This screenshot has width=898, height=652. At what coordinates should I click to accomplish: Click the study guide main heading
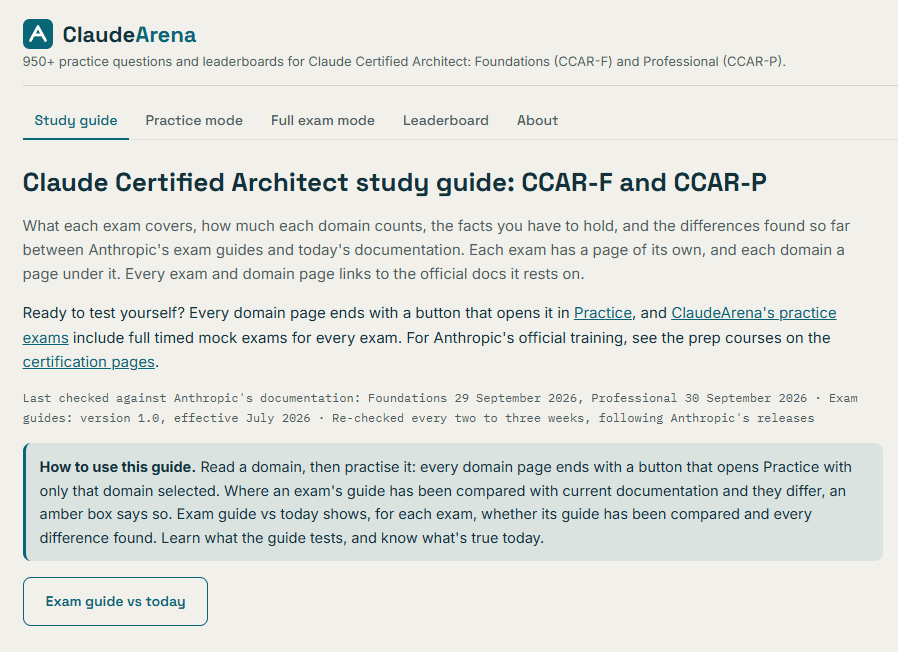click(x=395, y=182)
